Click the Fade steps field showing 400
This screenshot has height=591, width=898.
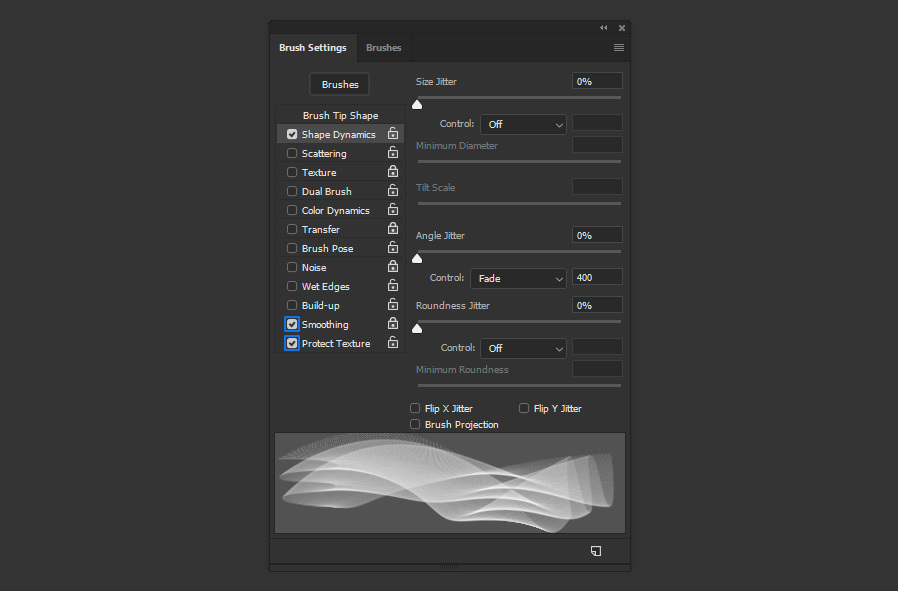click(597, 277)
